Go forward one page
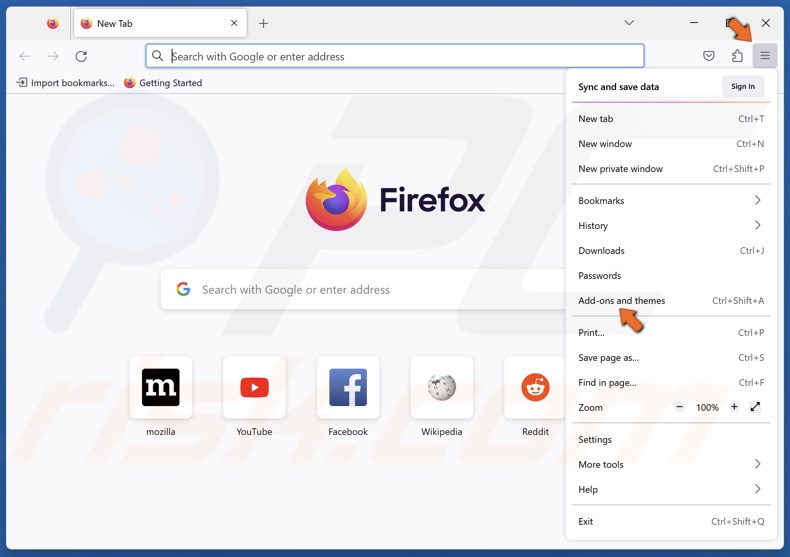 [53, 56]
